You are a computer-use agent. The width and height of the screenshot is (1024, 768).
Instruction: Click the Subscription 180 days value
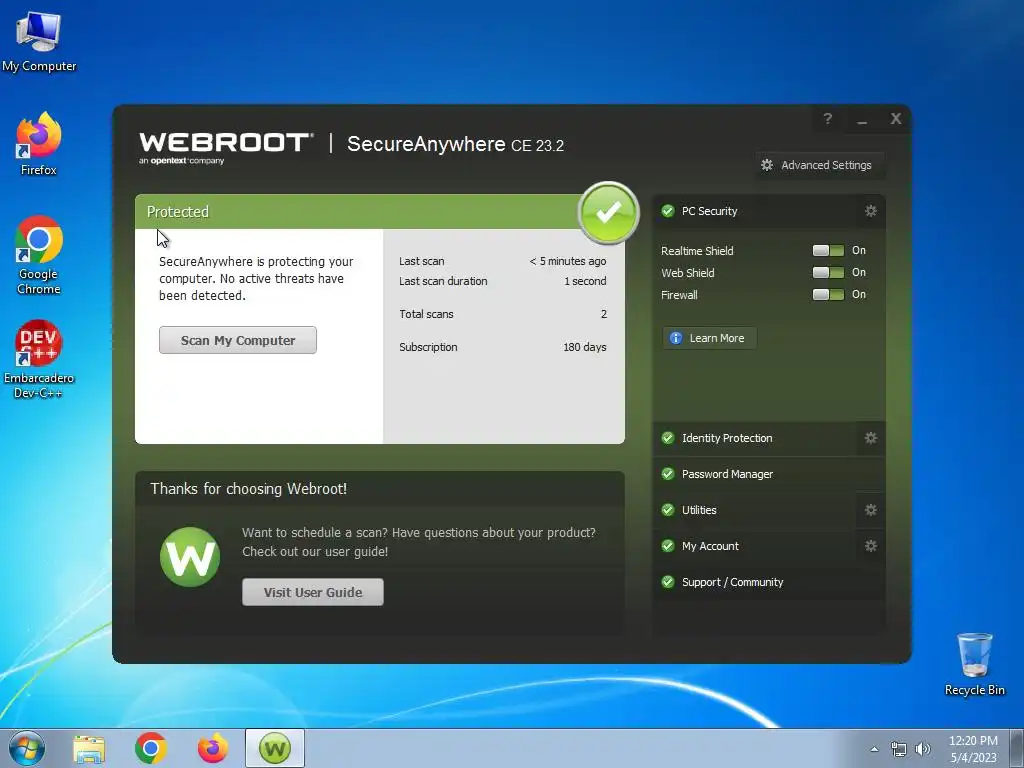coord(584,347)
